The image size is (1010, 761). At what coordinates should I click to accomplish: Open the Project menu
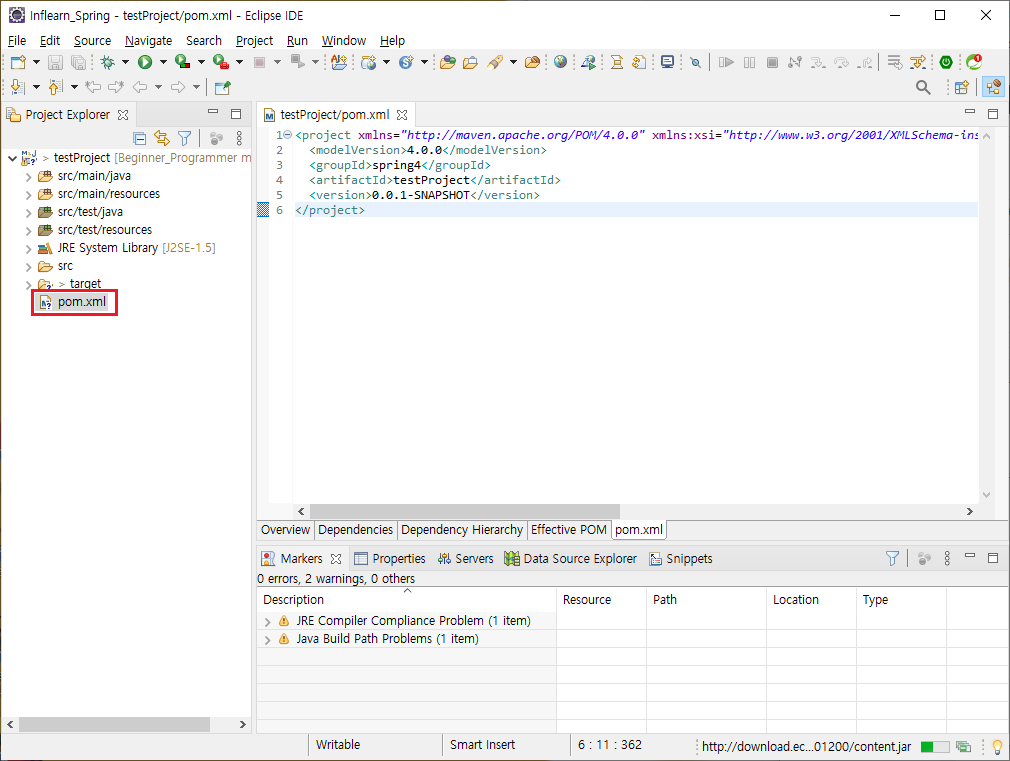pos(254,41)
